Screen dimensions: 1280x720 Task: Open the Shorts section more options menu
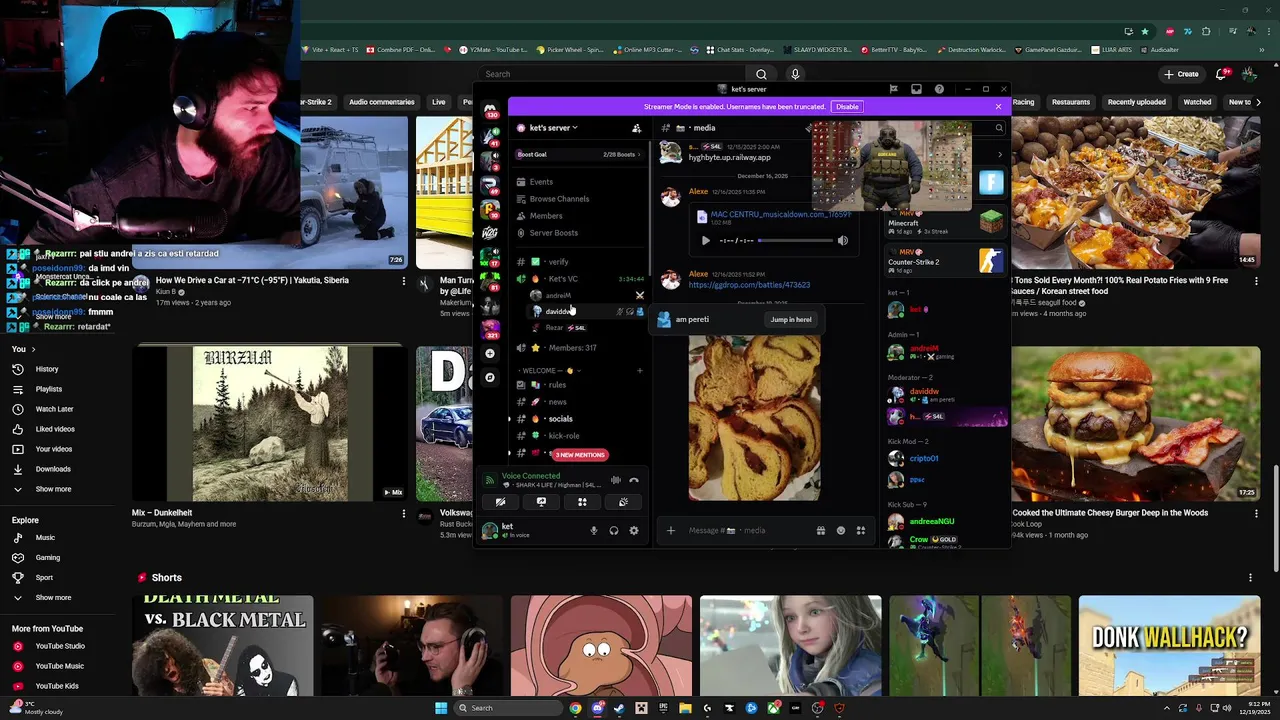click(x=1250, y=578)
